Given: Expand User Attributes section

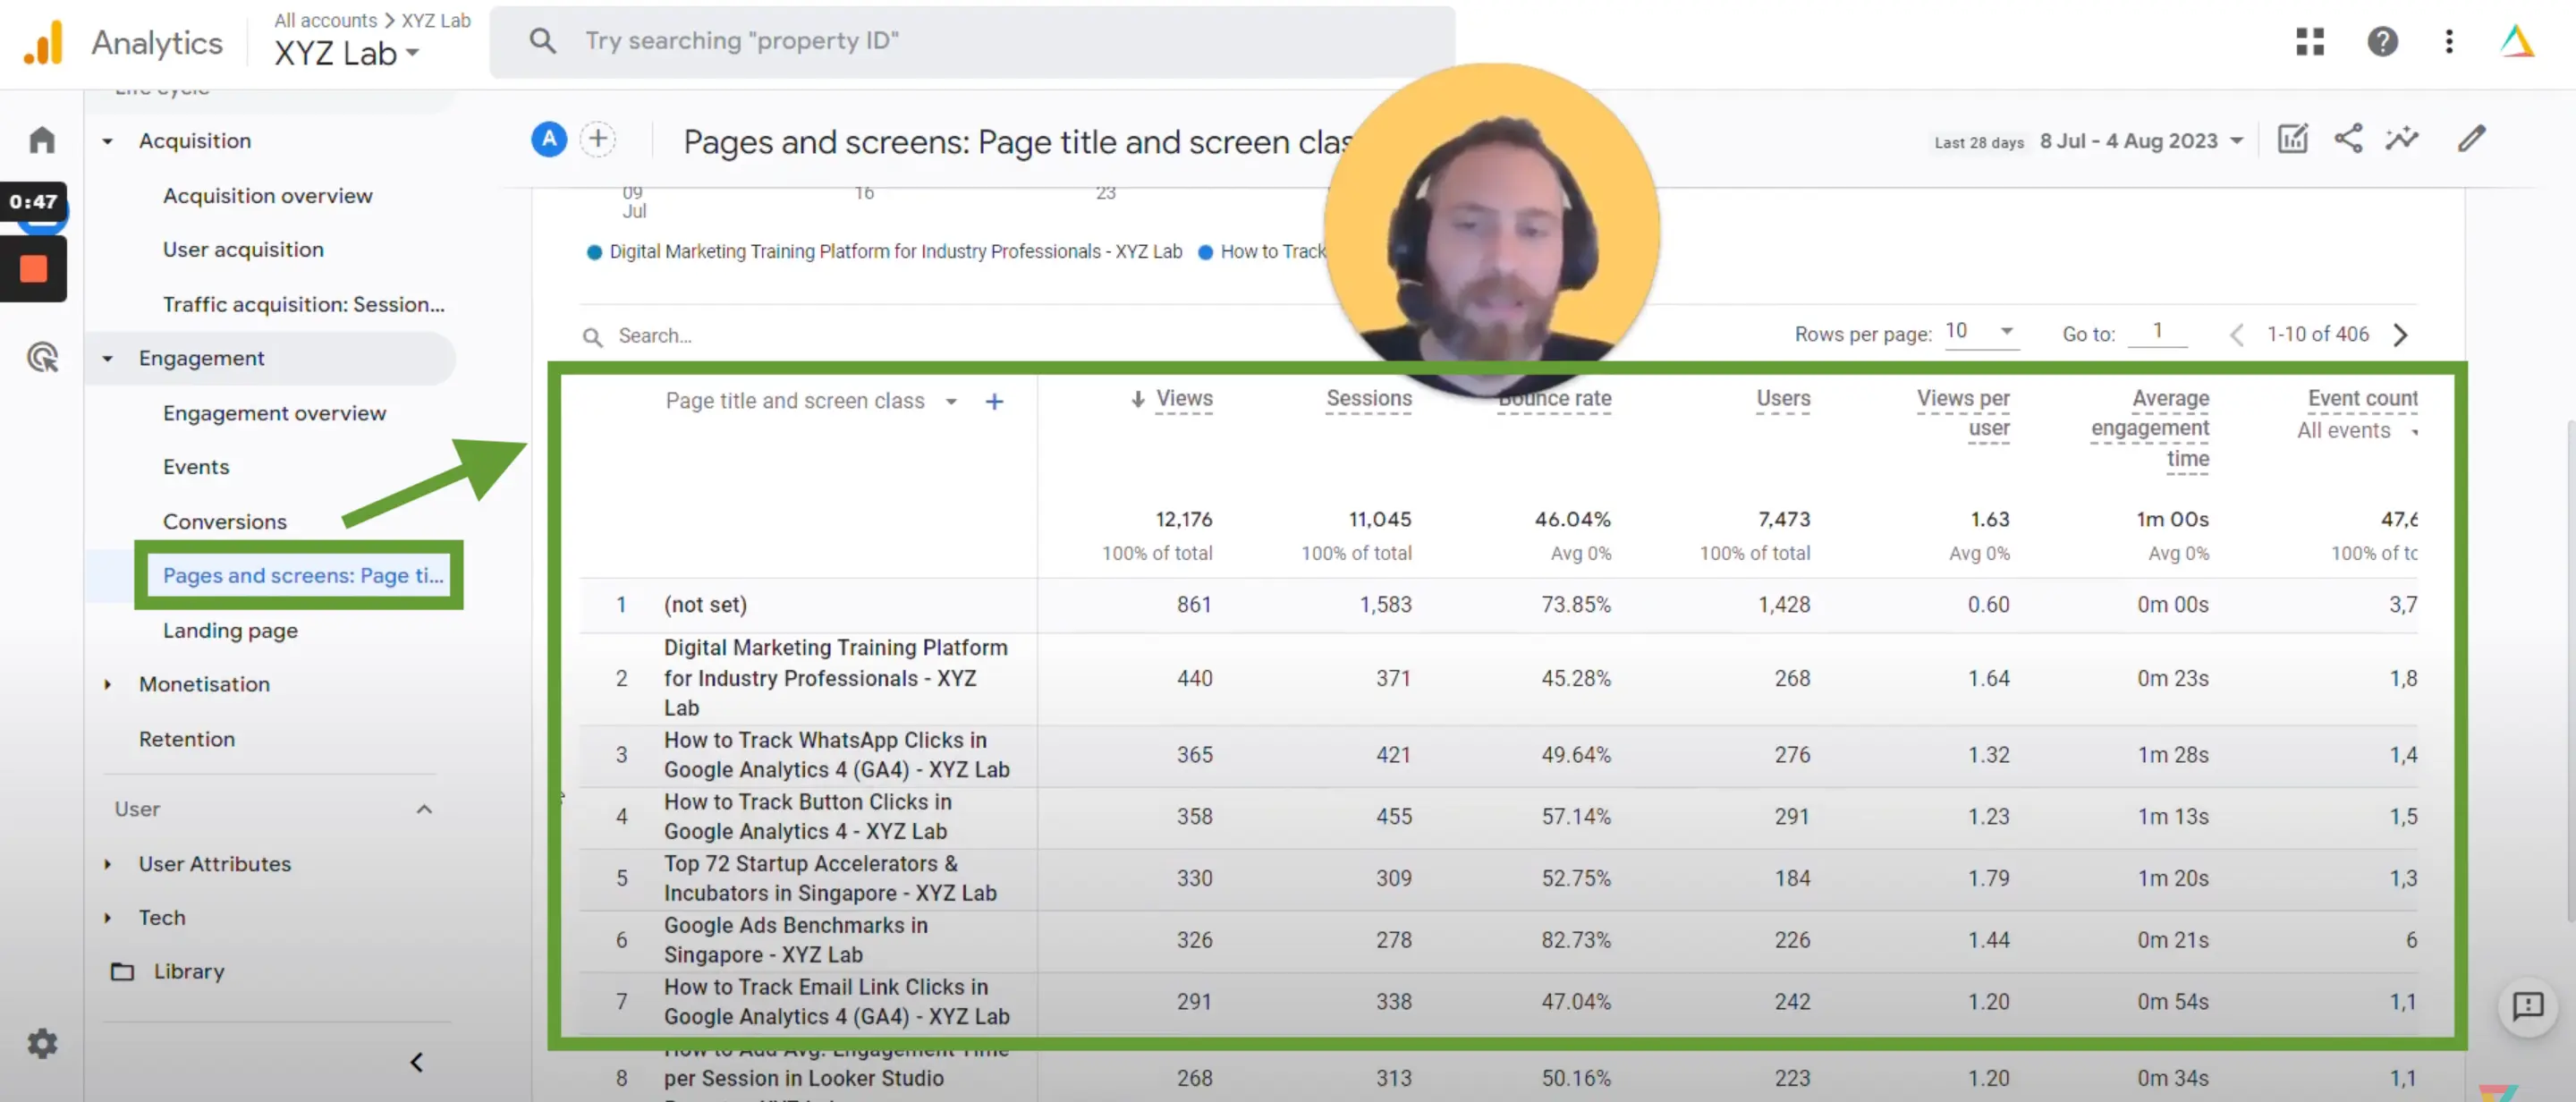Looking at the screenshot, I should [107, 864].
